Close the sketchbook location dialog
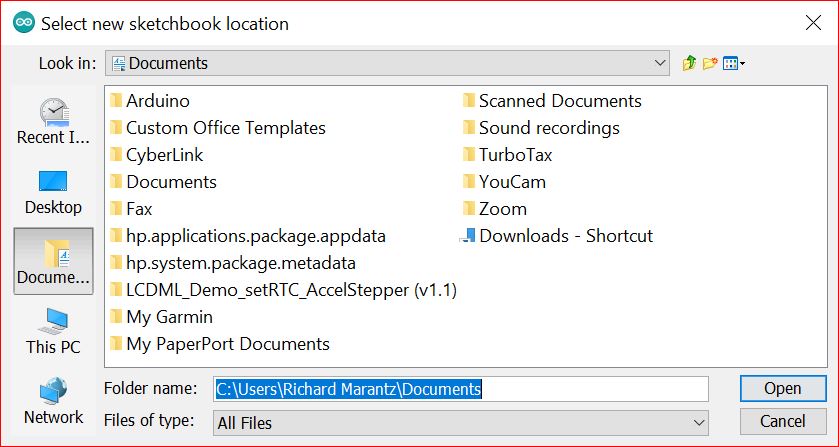839x447 pixels. pyautogui.click(x=813, y=23)
